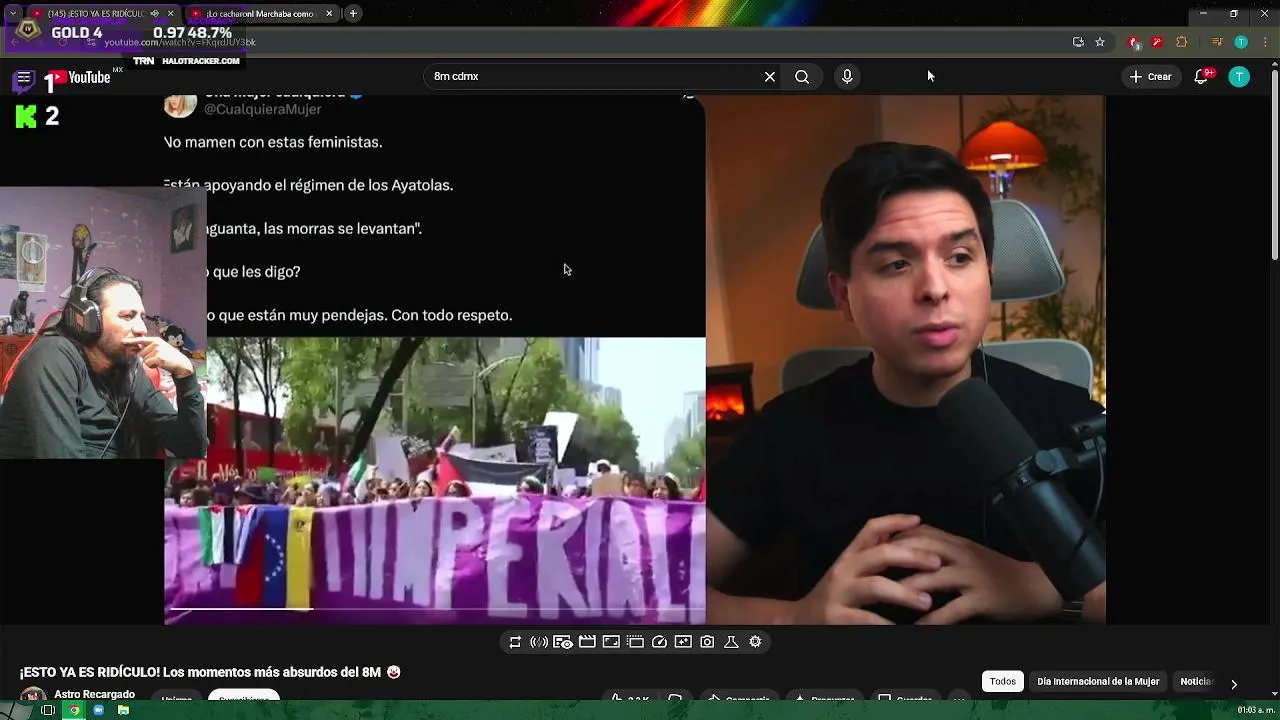Open YouTube notifications bell
1280x720 pixels.
[1202, 77]
